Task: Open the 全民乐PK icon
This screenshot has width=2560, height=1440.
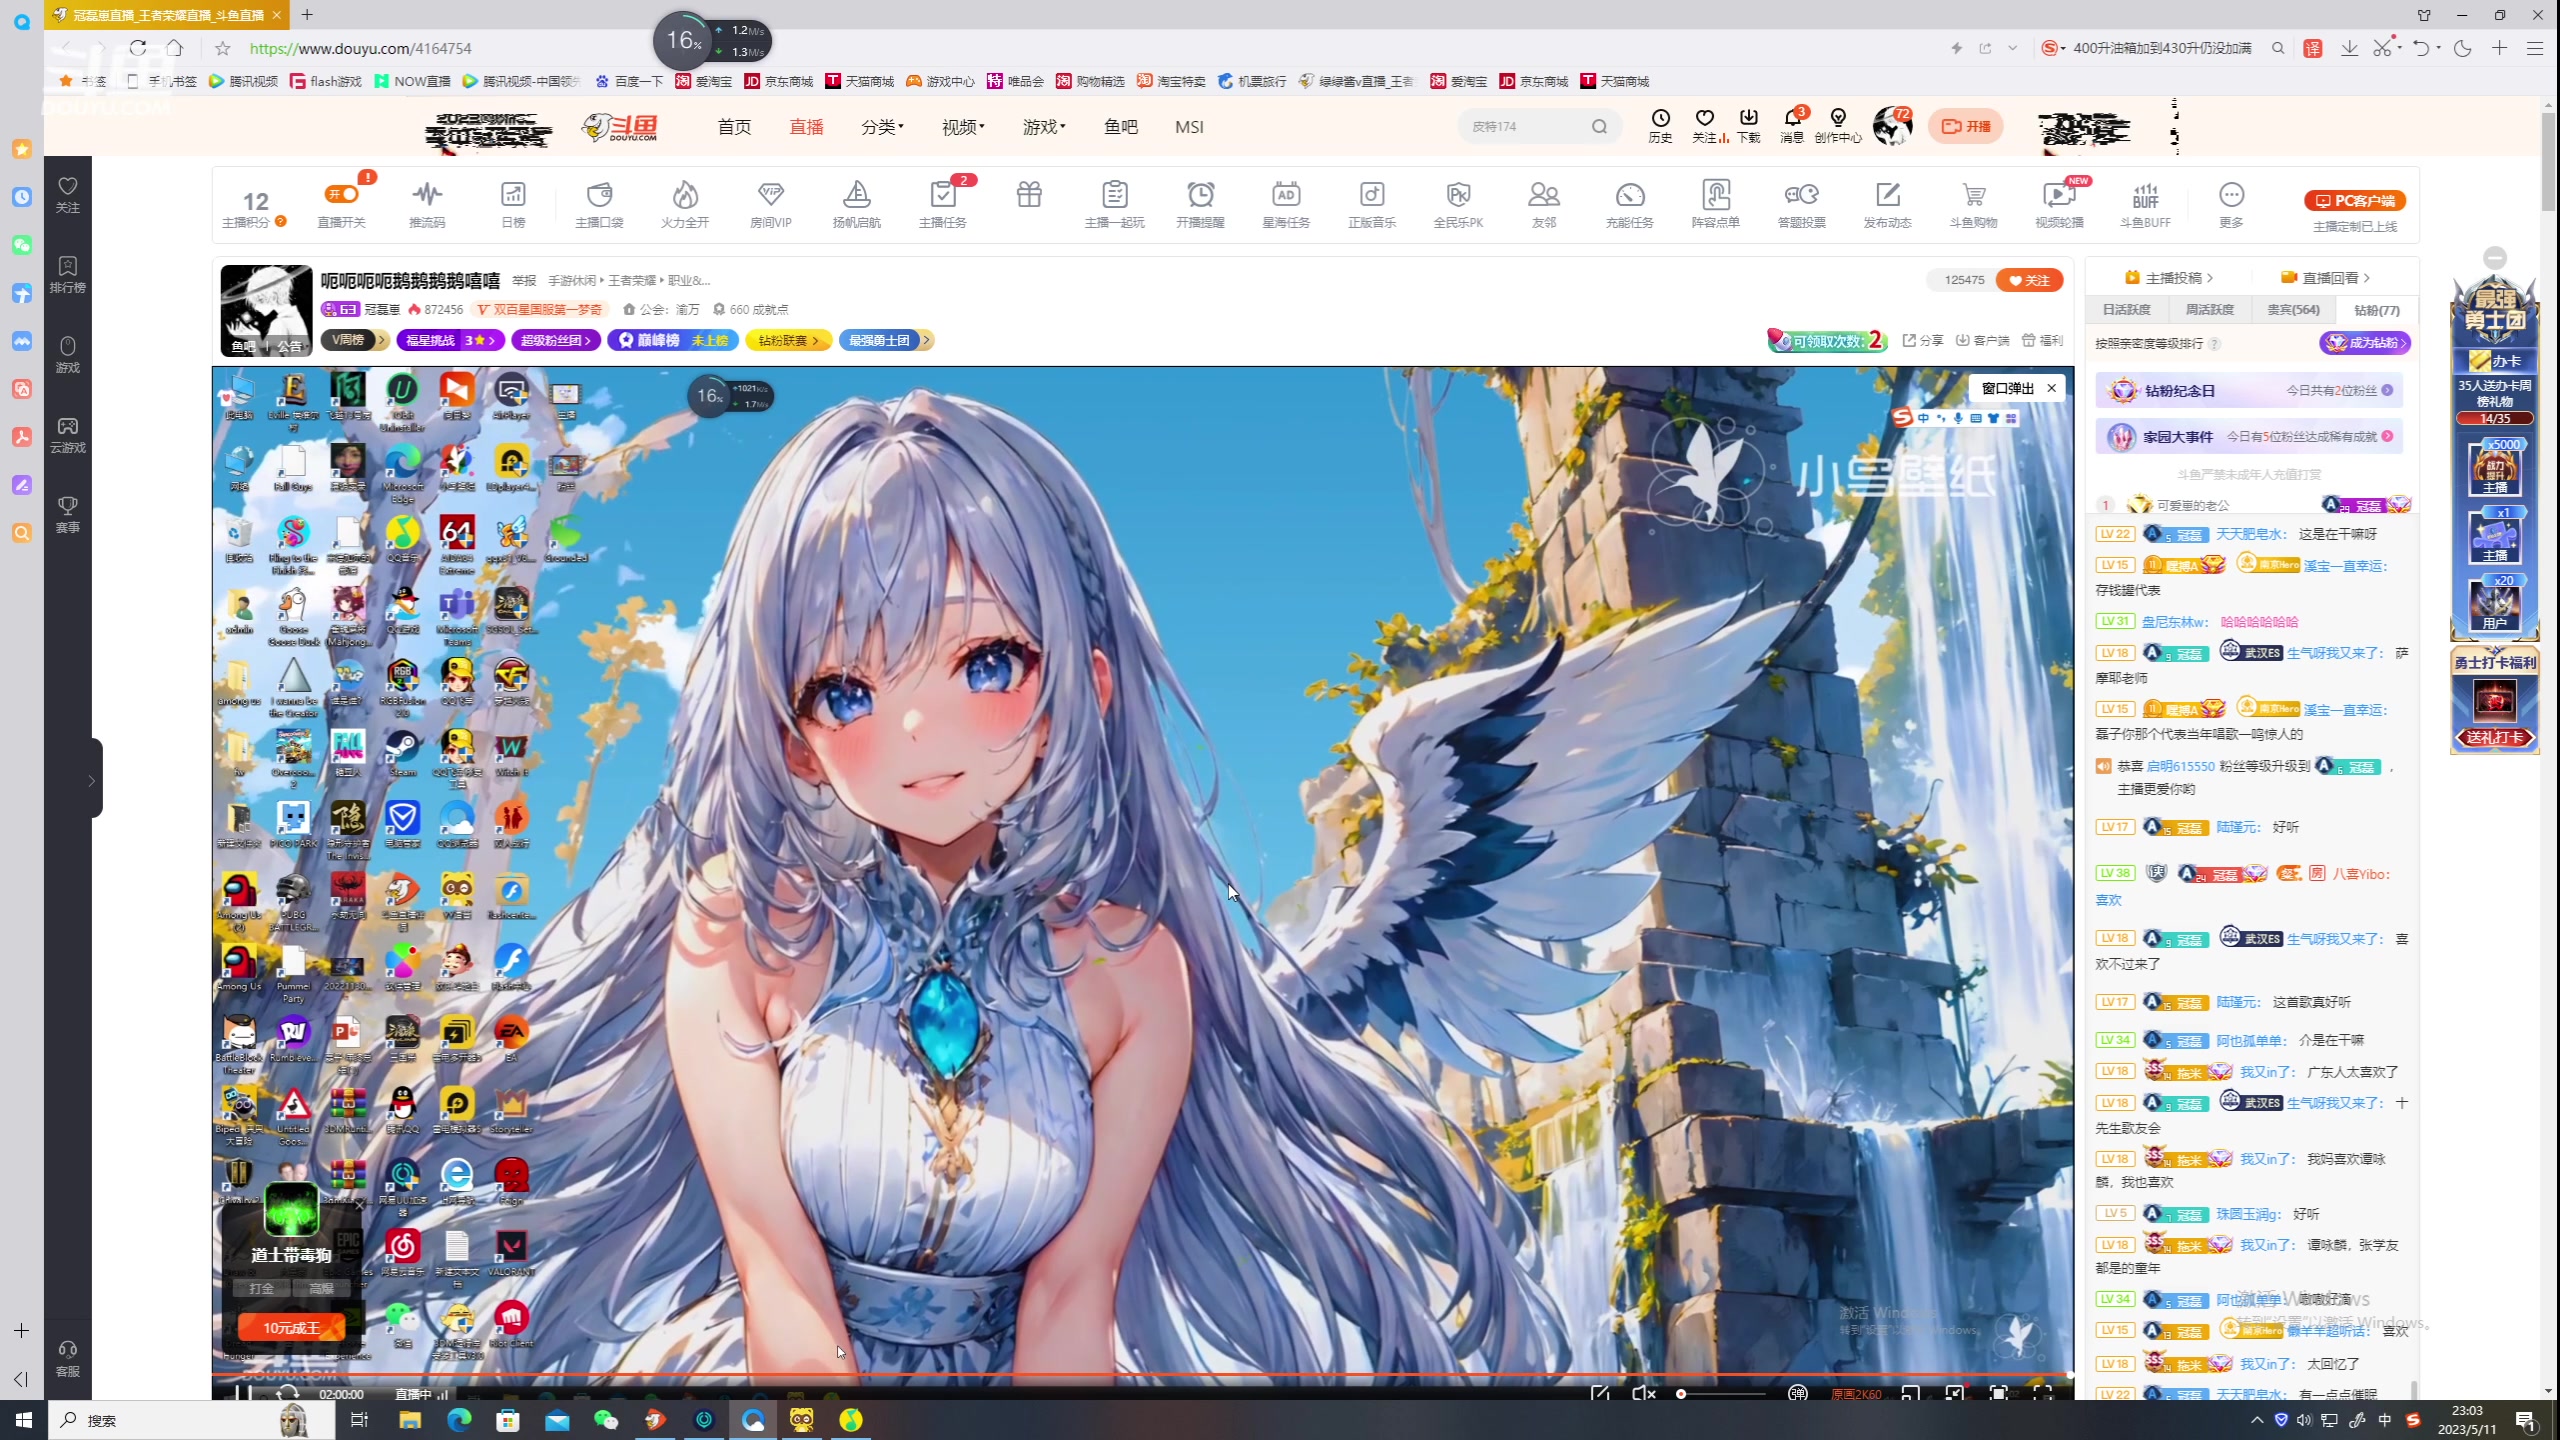Action: coord(1458,194)
